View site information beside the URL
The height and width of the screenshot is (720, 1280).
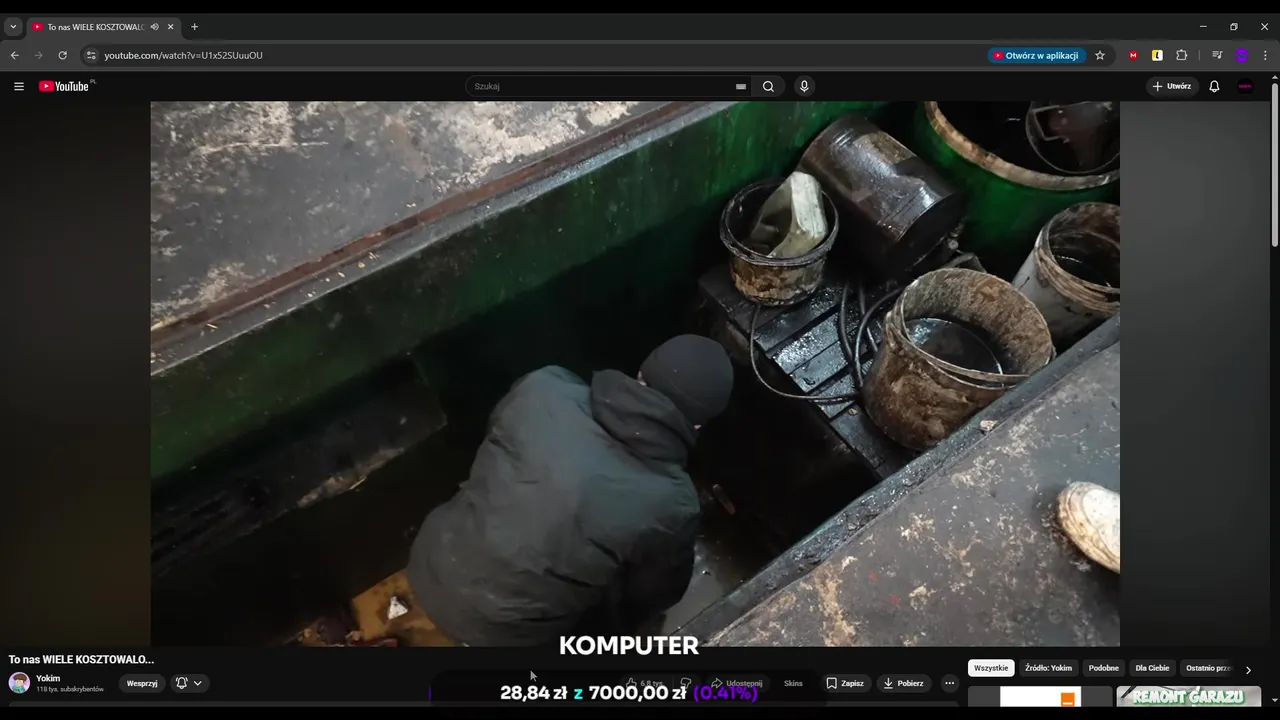coord(90,55)
